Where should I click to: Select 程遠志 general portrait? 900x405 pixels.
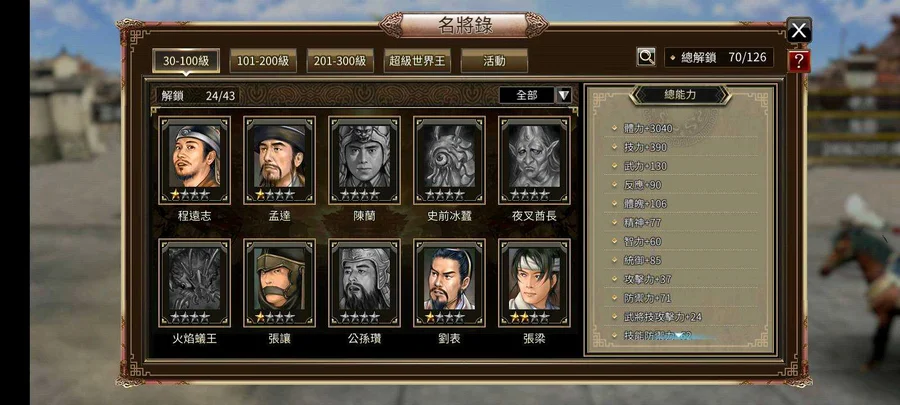(x=195, y=160)
